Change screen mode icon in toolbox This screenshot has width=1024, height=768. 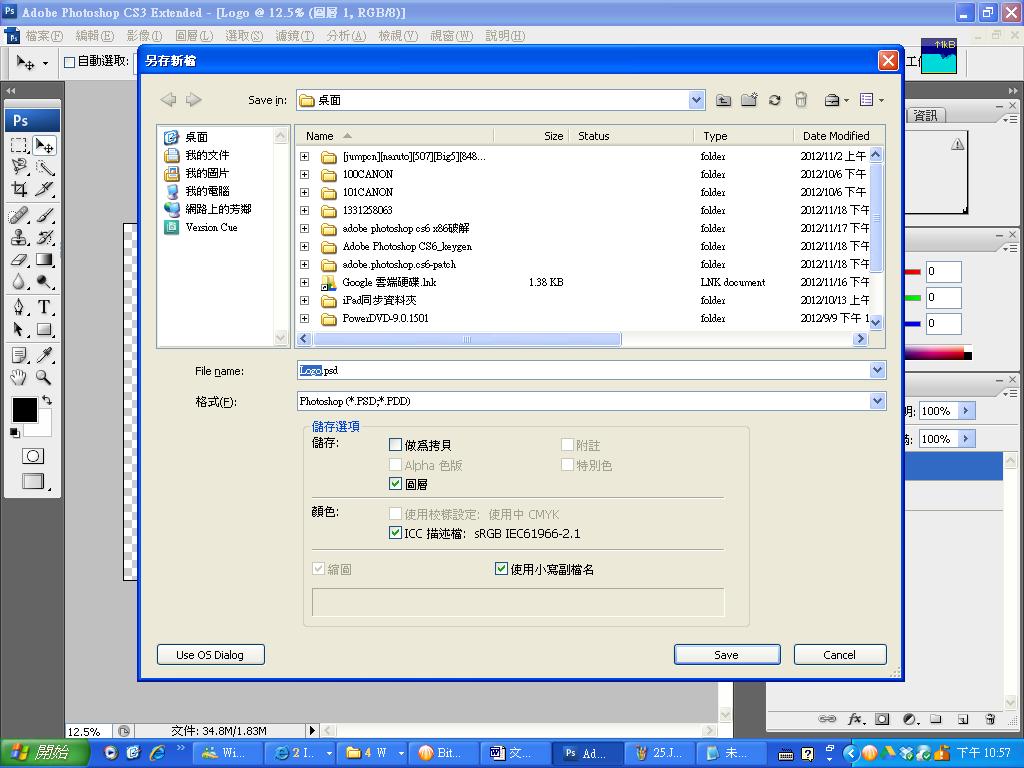coord(34,482)
